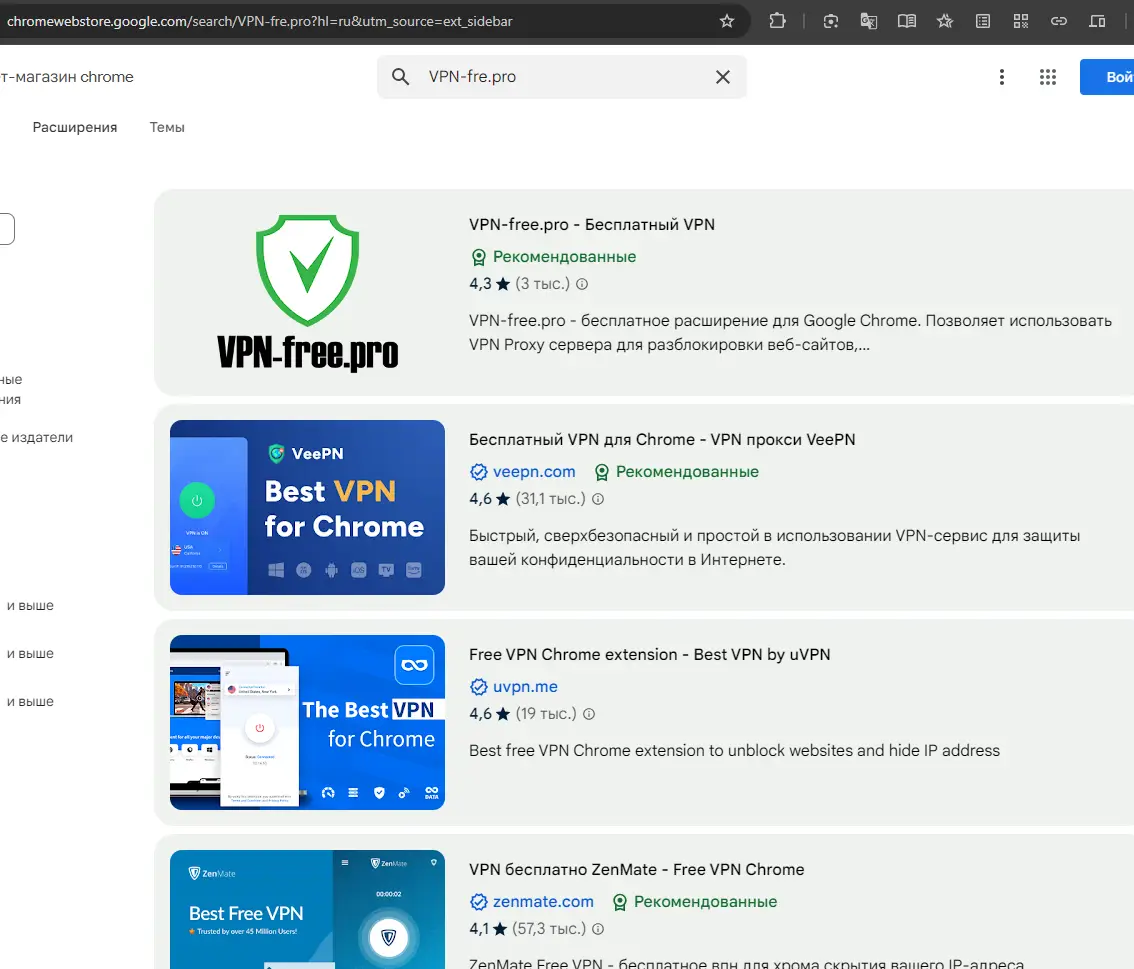Open the Google apps grid

point(1048,77)
